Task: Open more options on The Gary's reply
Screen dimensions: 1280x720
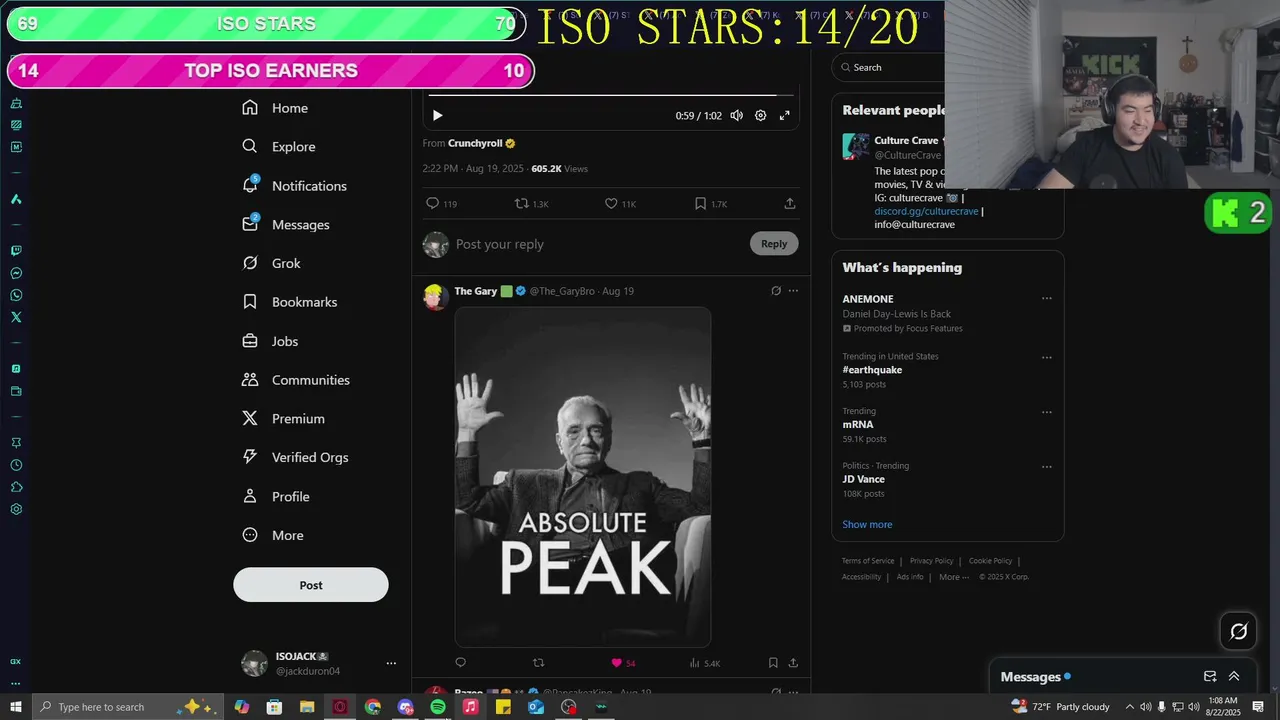Action: [794, 291]
